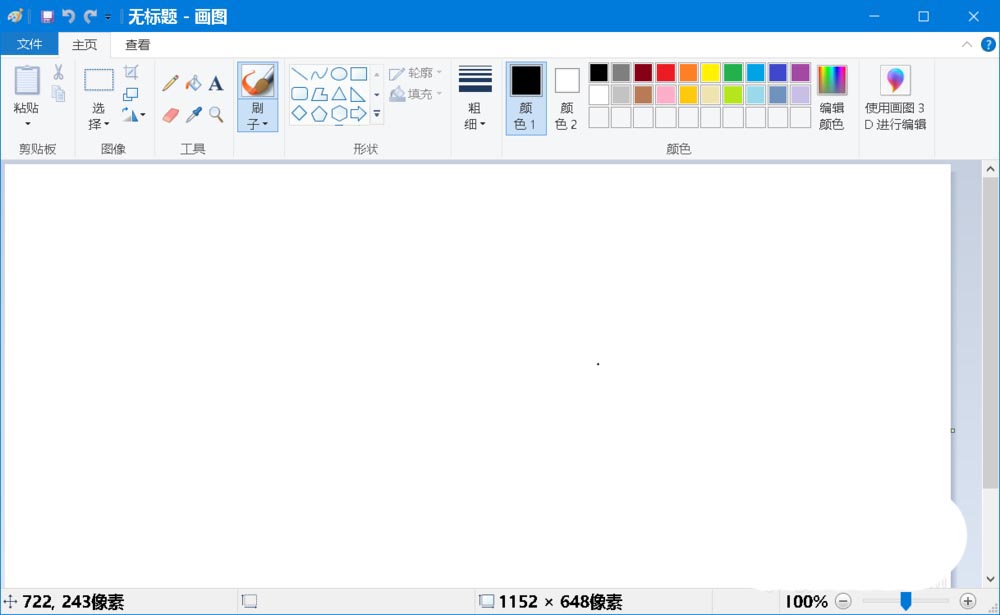
Task: Choose the Rounded rectangle shape
Action: pos(299,94)
